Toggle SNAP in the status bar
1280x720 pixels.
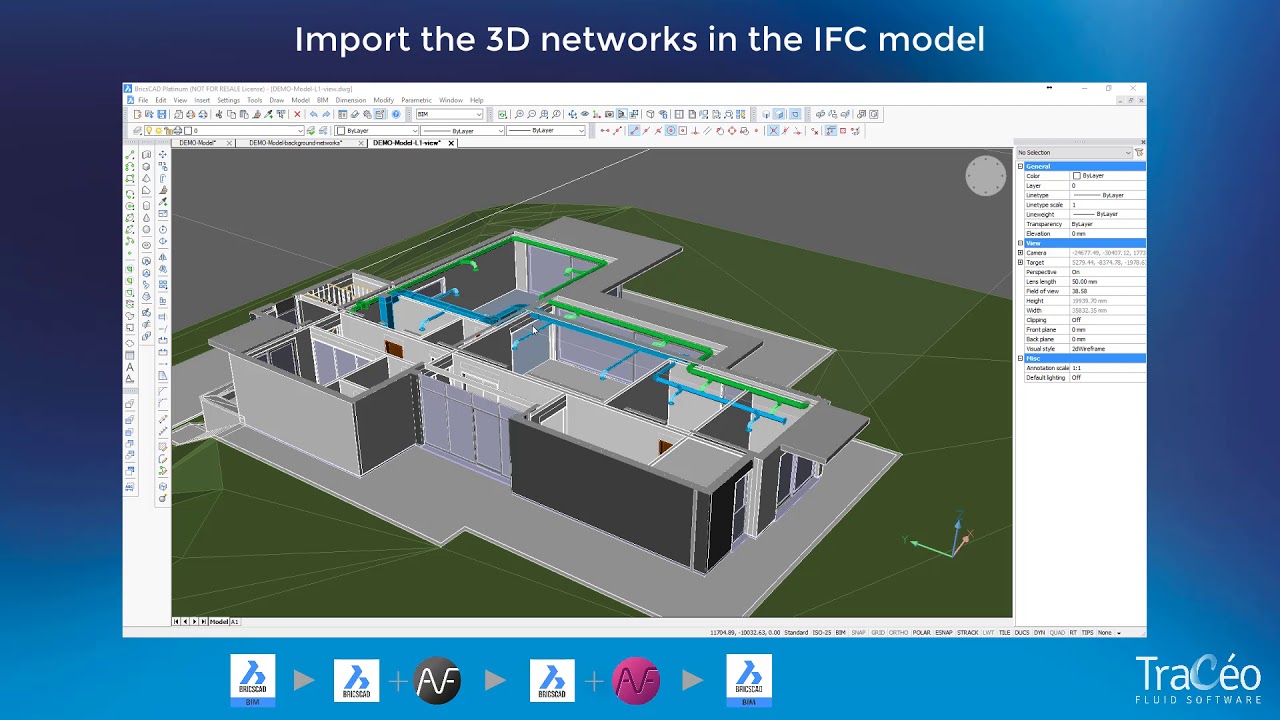click(858, 632)
